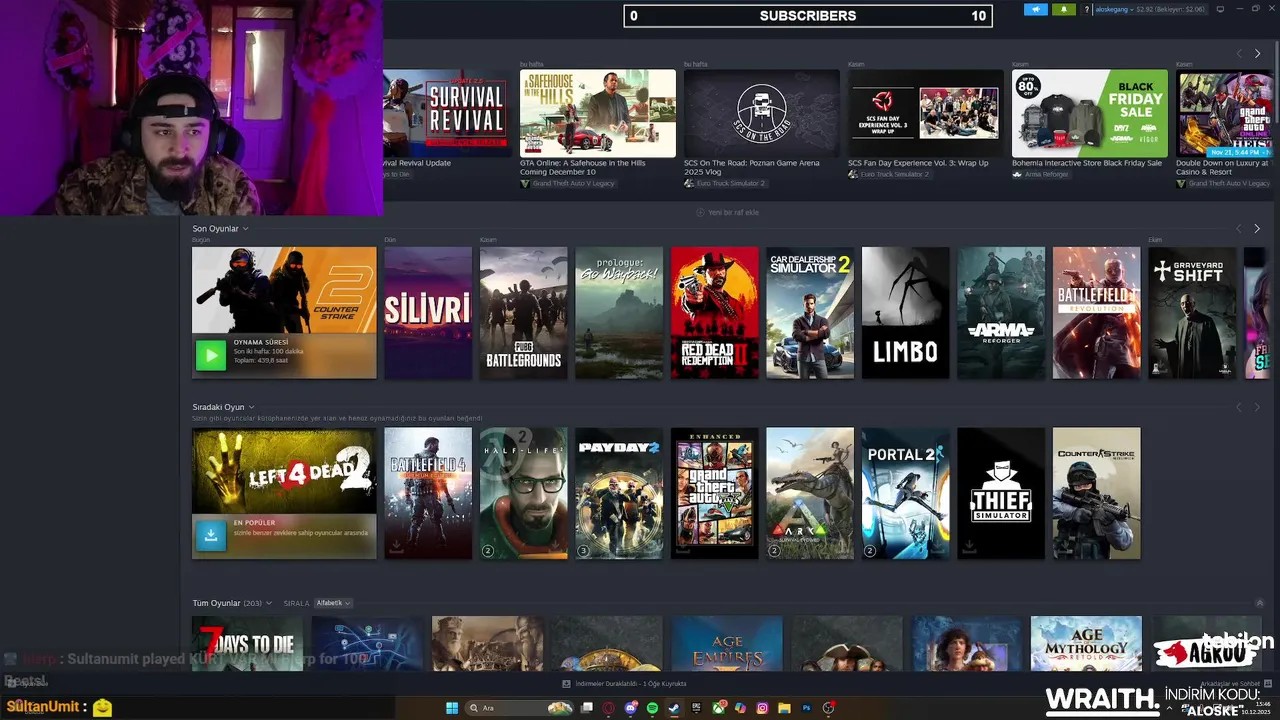Open Graveyard Shift game cover
Screen dimensions: 1280x720
tap(1192, 313)
